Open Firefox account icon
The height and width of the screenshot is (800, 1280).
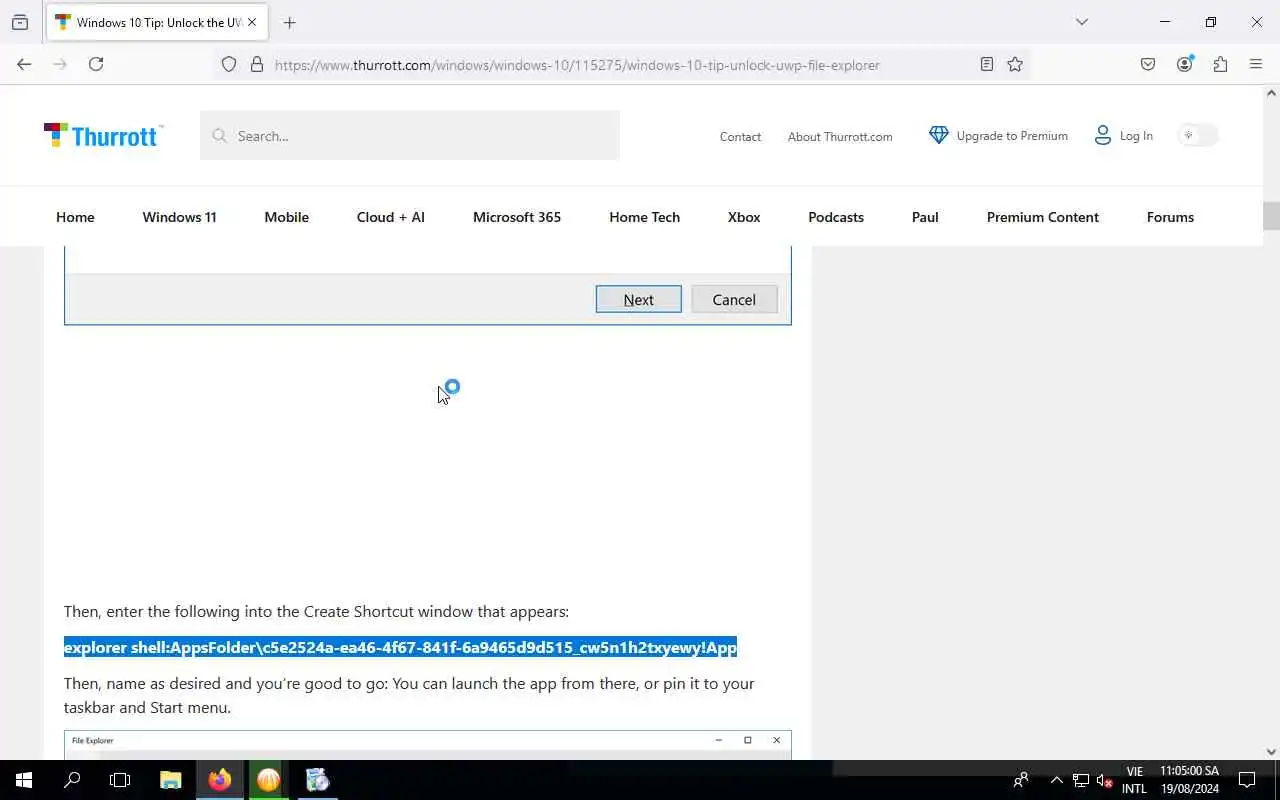pyautogui.click(x=1184, y=64)
